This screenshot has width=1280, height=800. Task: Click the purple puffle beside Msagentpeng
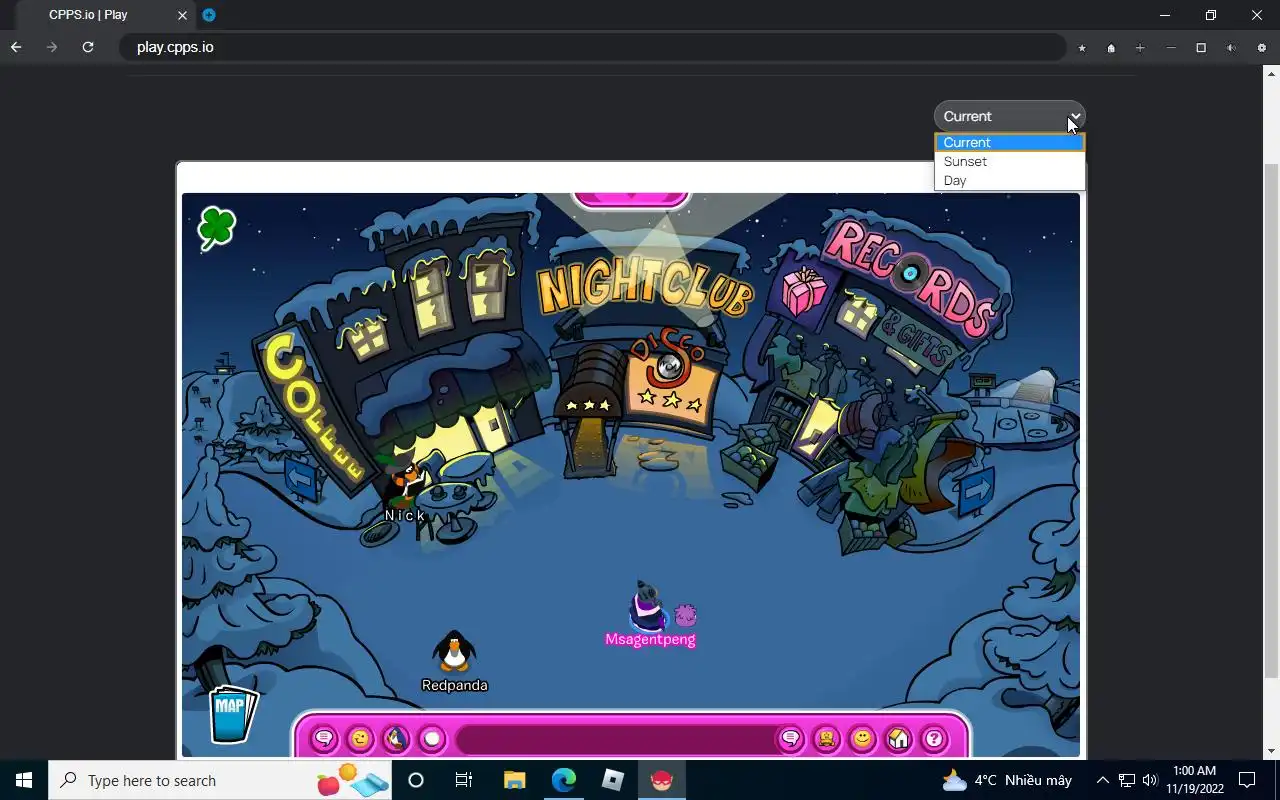(685, 615)
